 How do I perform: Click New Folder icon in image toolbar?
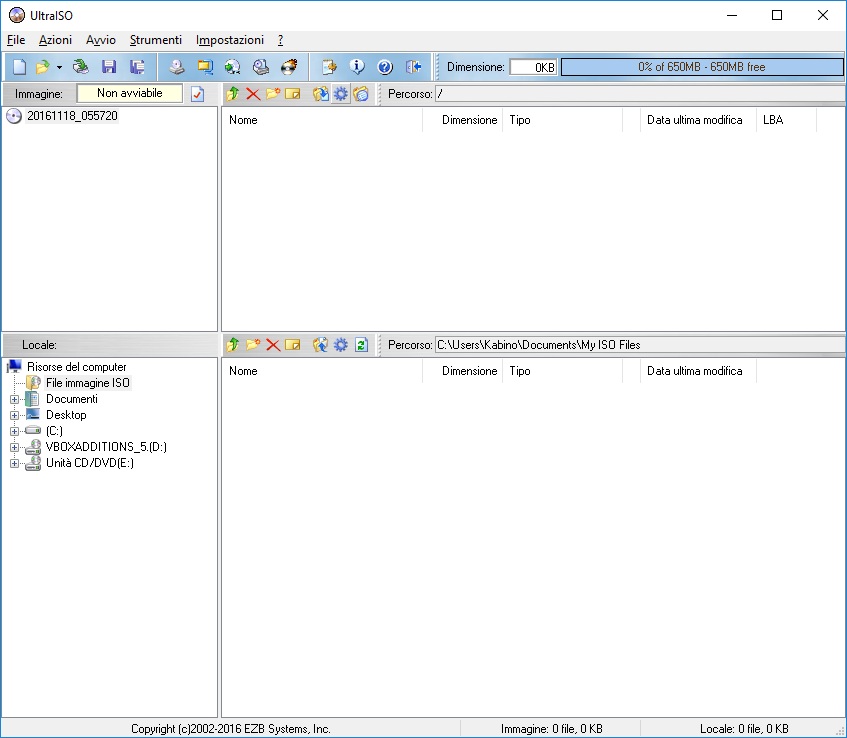(x=273, y=94)
